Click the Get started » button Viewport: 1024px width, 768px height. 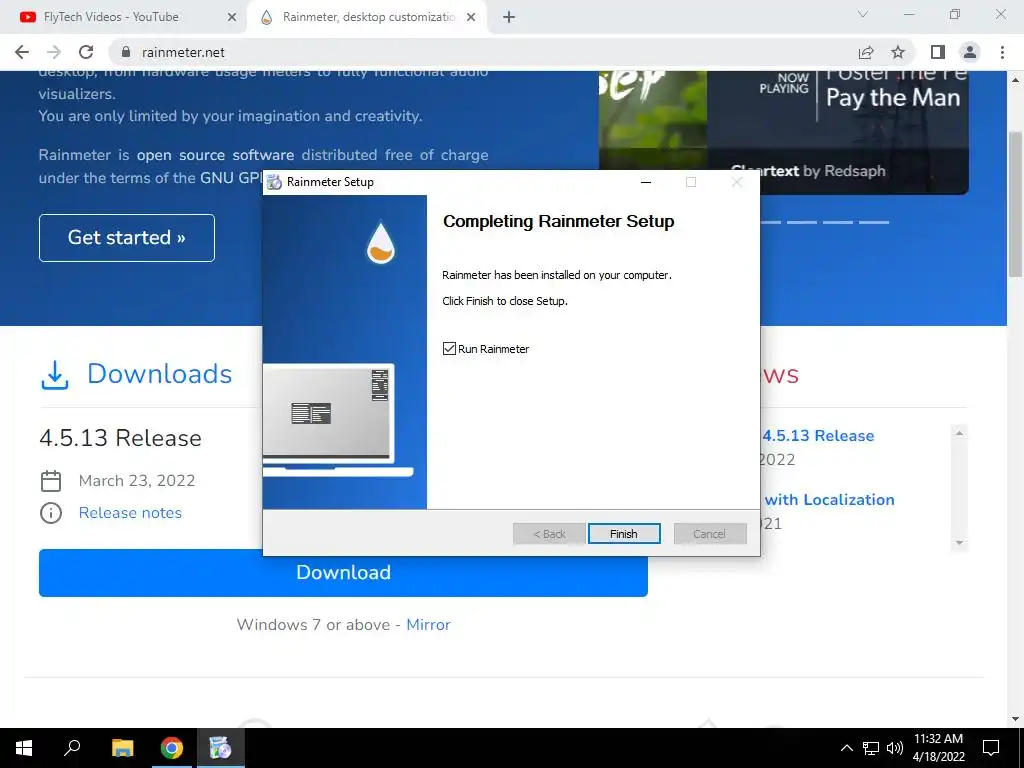127,238
